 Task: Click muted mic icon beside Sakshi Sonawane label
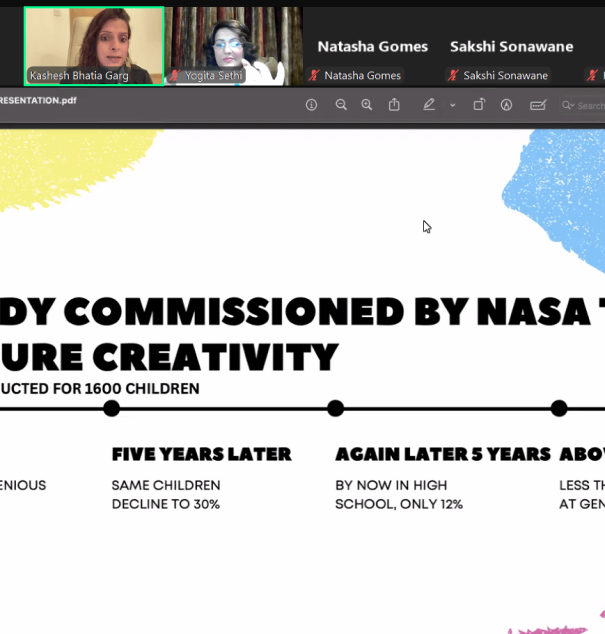(453, 75)
